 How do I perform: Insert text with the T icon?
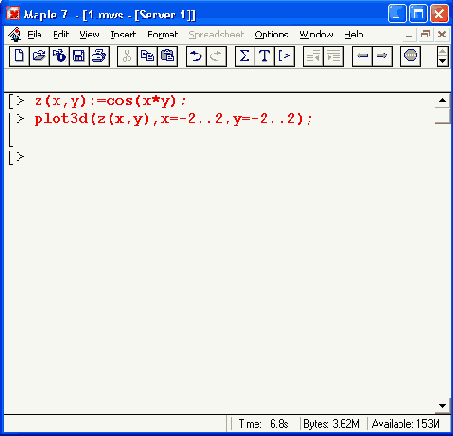pos(264,56)
